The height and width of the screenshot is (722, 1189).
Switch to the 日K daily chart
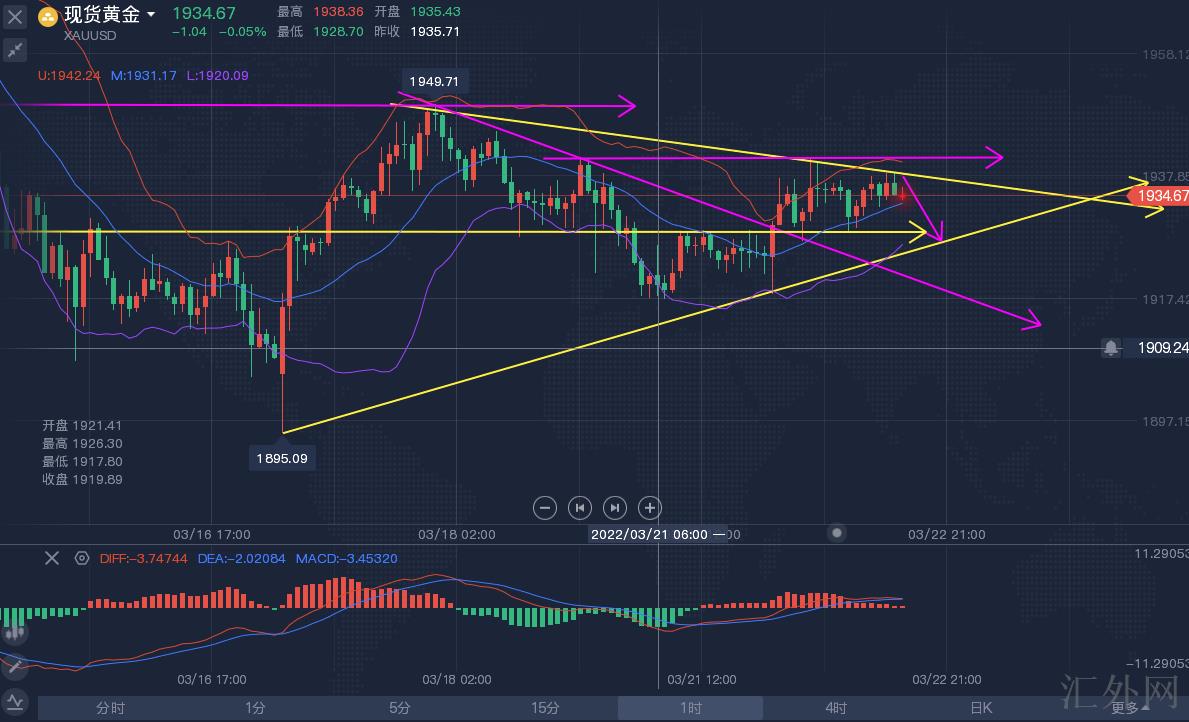tap(981, 708)
